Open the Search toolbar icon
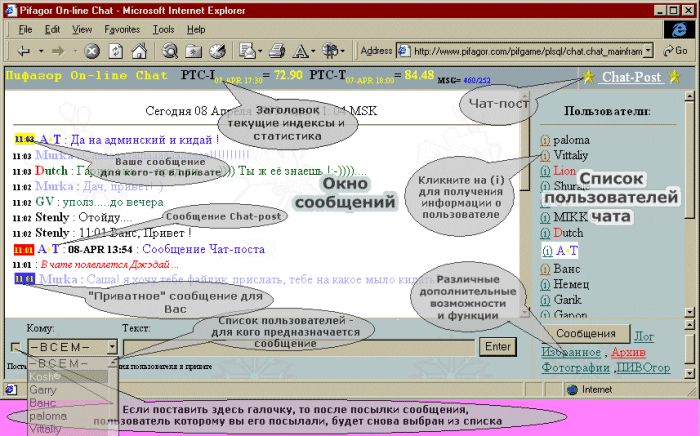The height and width of the screenshot is (436, 700). pyautogui.click(x=170, y=51)
